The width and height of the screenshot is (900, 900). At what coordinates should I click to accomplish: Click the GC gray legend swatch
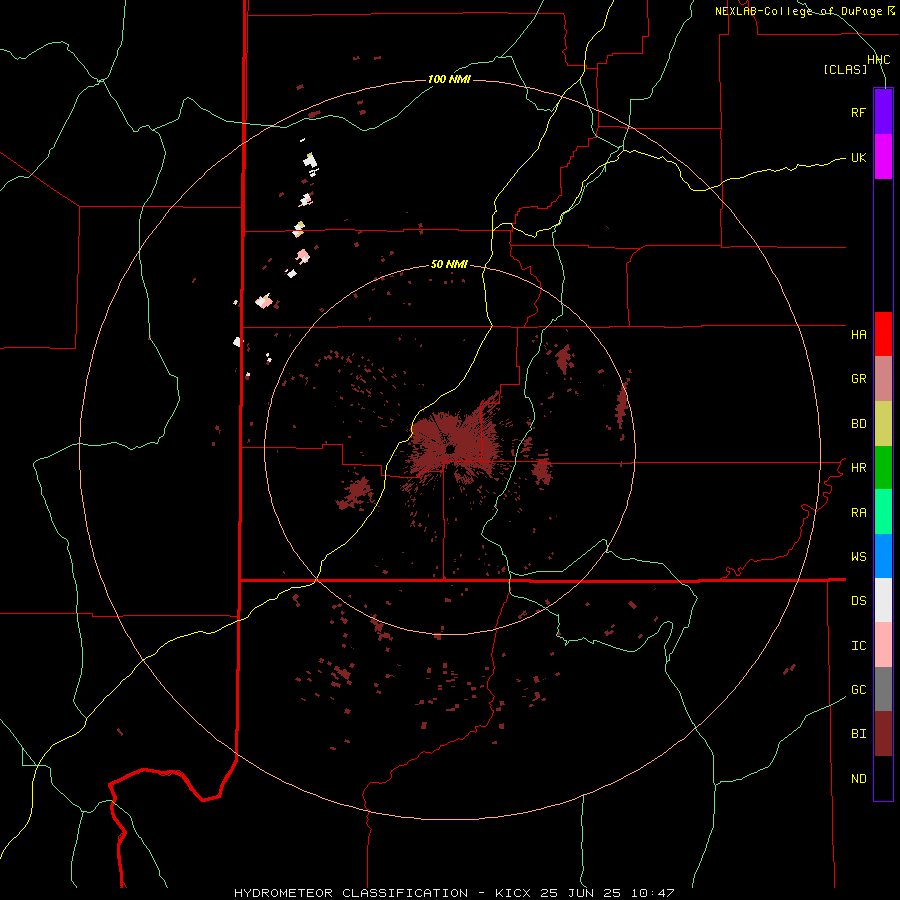coord(883,689)
